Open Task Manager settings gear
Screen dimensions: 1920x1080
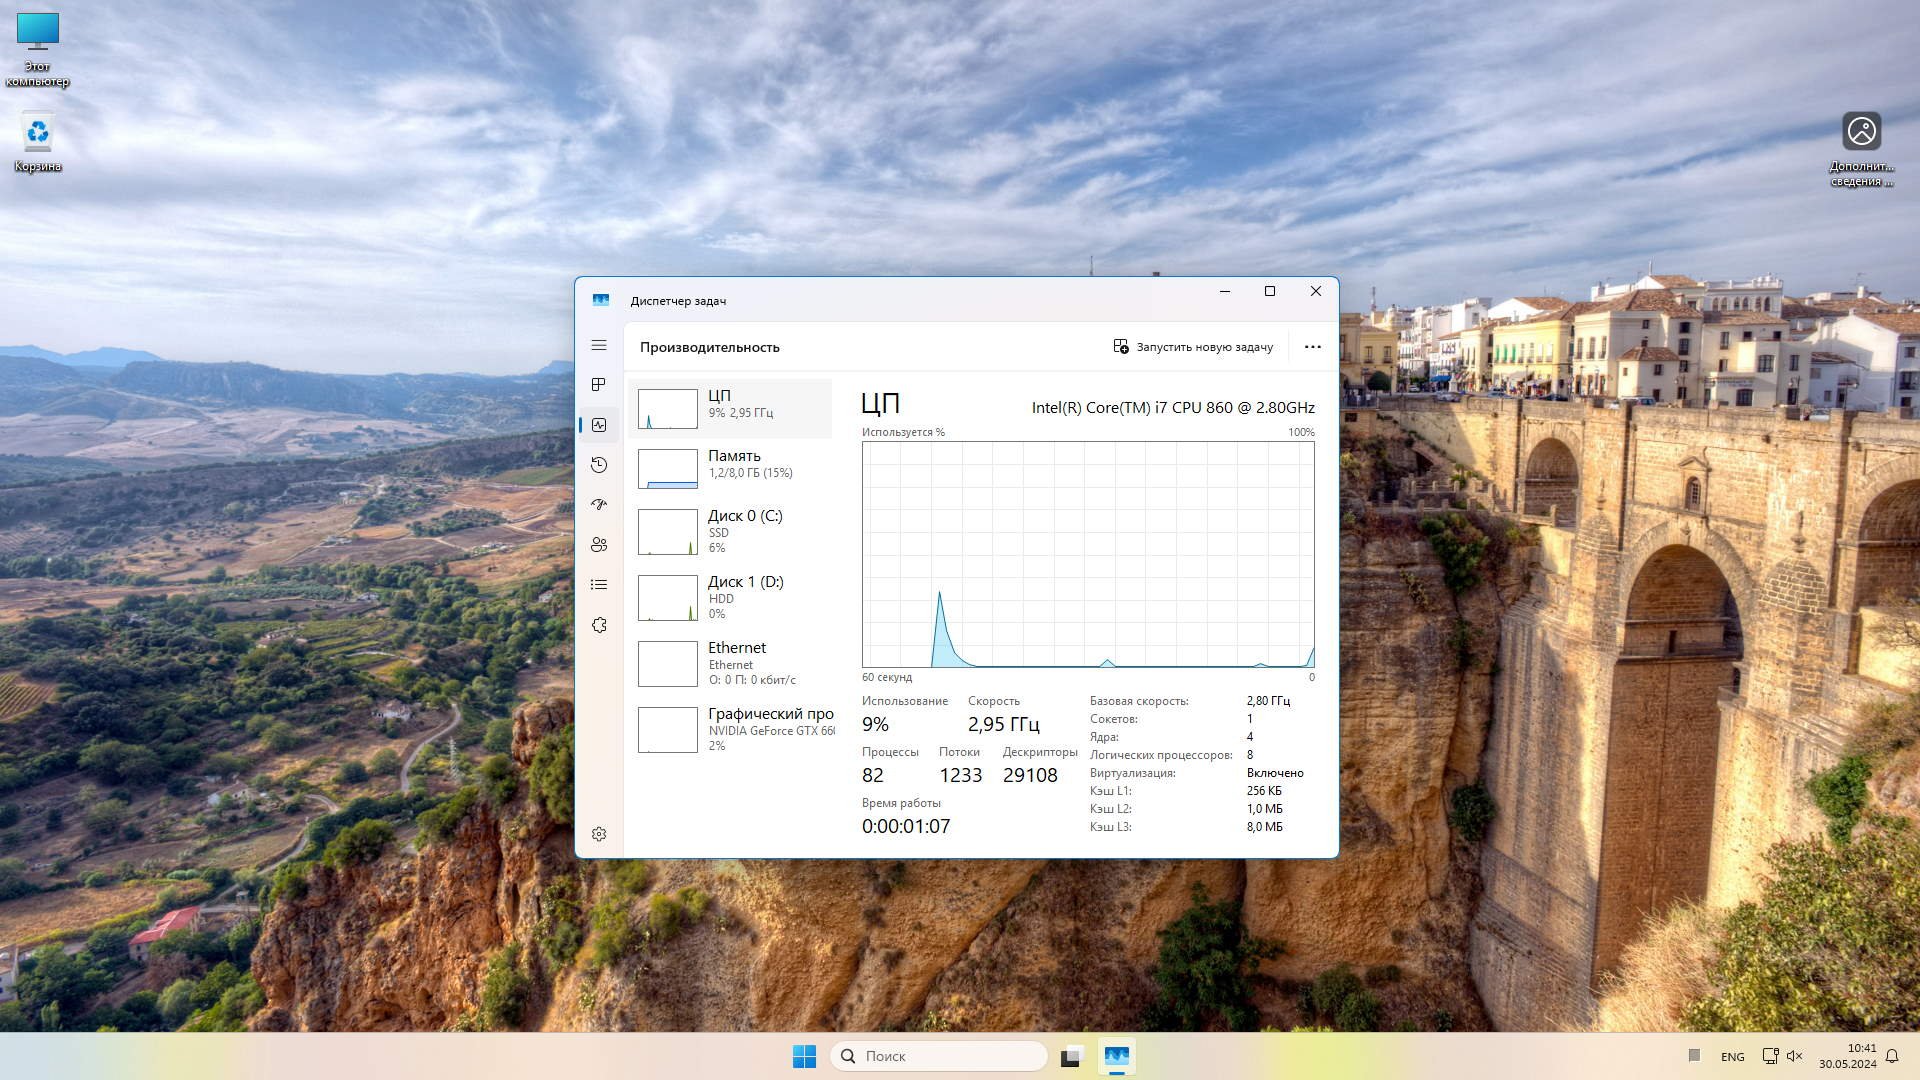click(599, 834)
